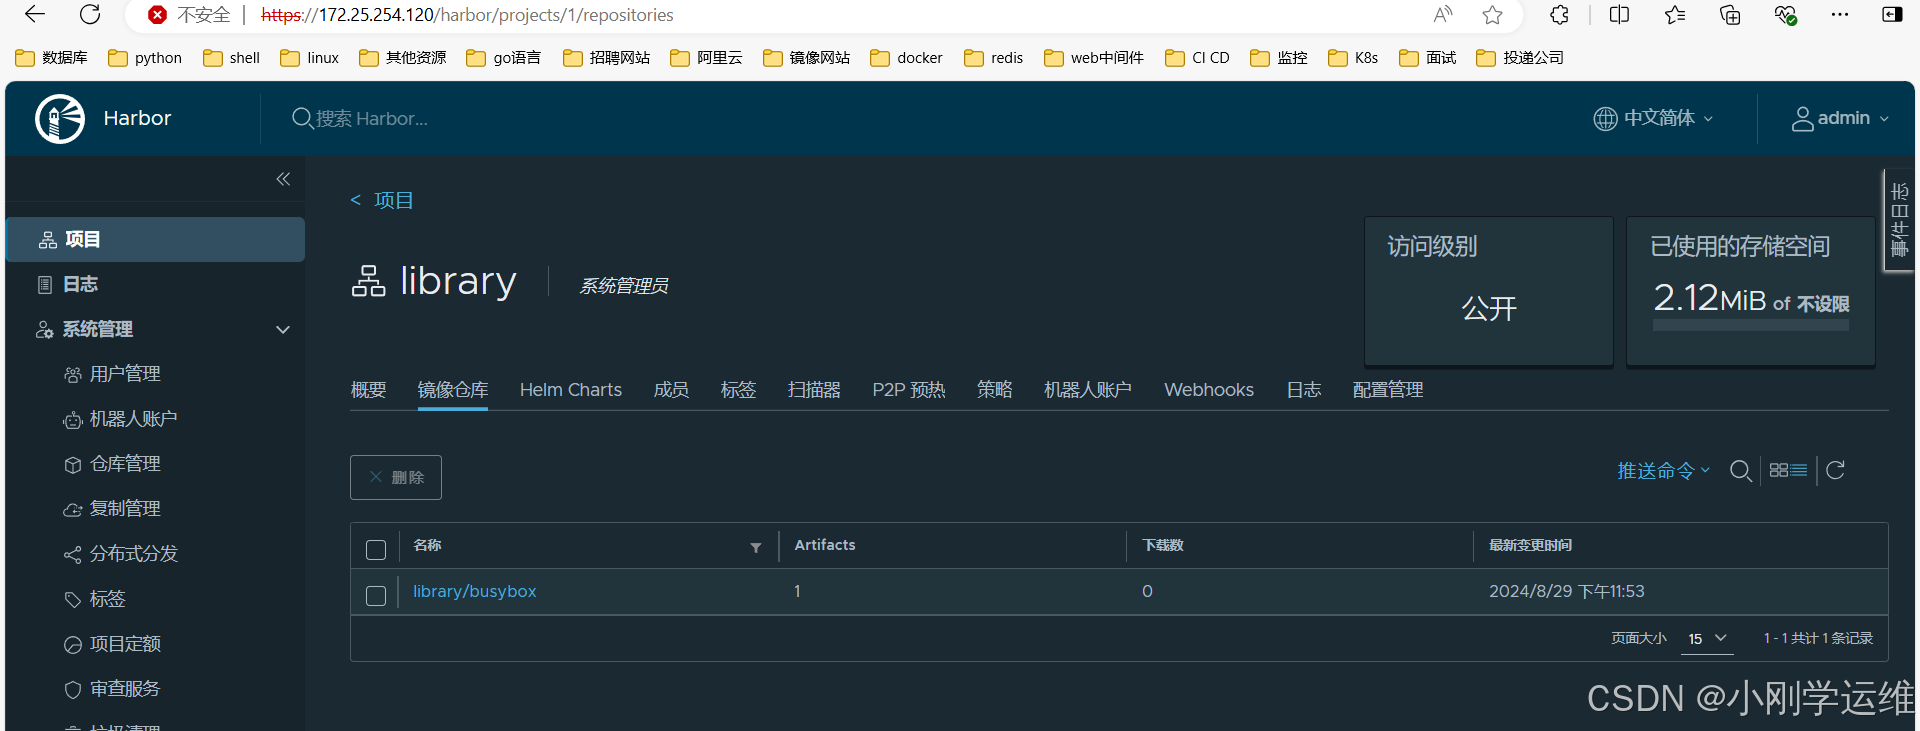Open the 策略 tab
Image resolution: width=1920 pixels, height=731 pixels.
click(x=994, y=390)
